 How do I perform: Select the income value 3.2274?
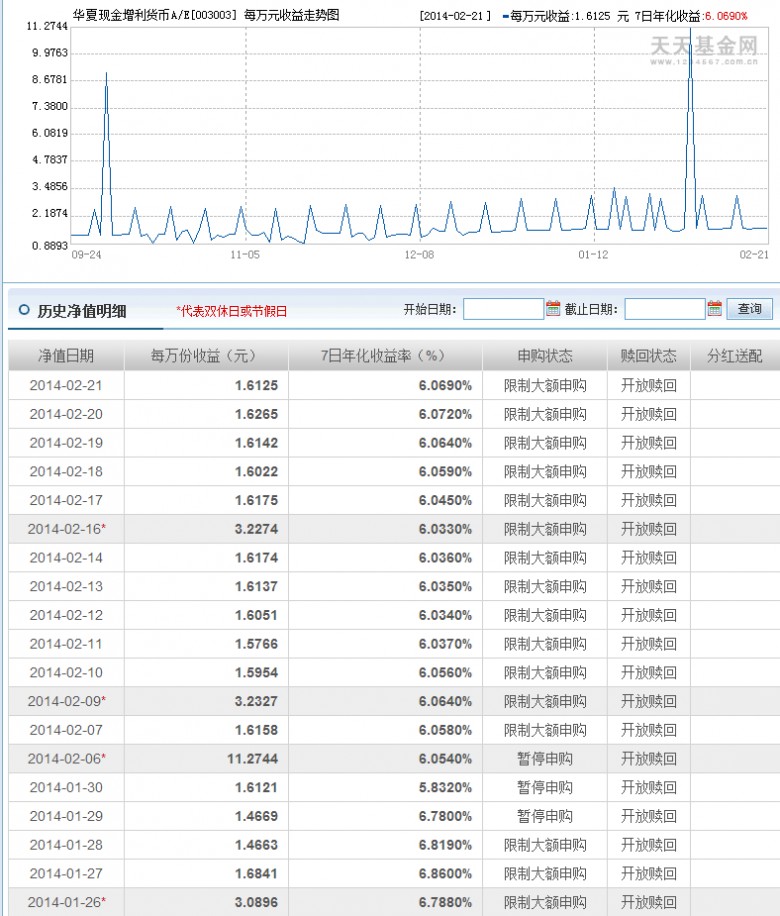256,529
